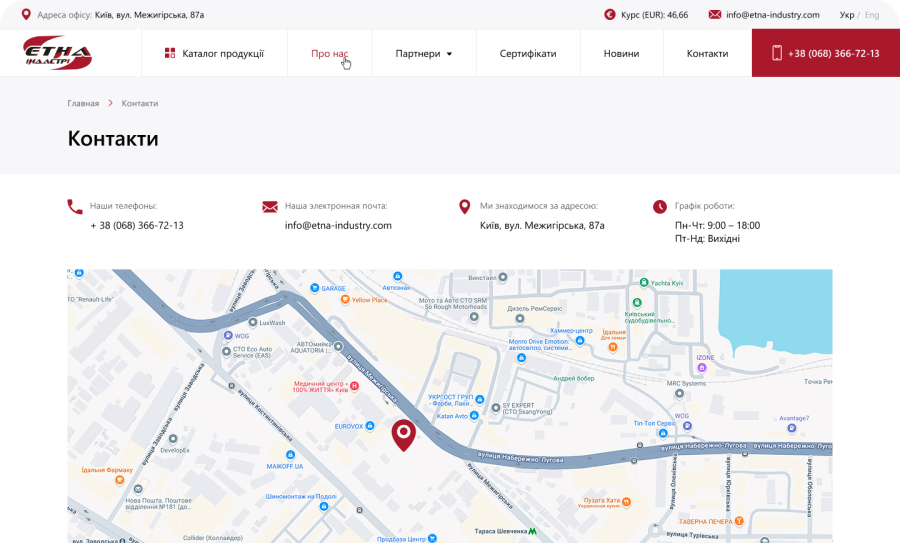This screenshot has width=900, height=543.
Task: Click the red phone handset icon by Наши телефоны
Action: [75, 207]
